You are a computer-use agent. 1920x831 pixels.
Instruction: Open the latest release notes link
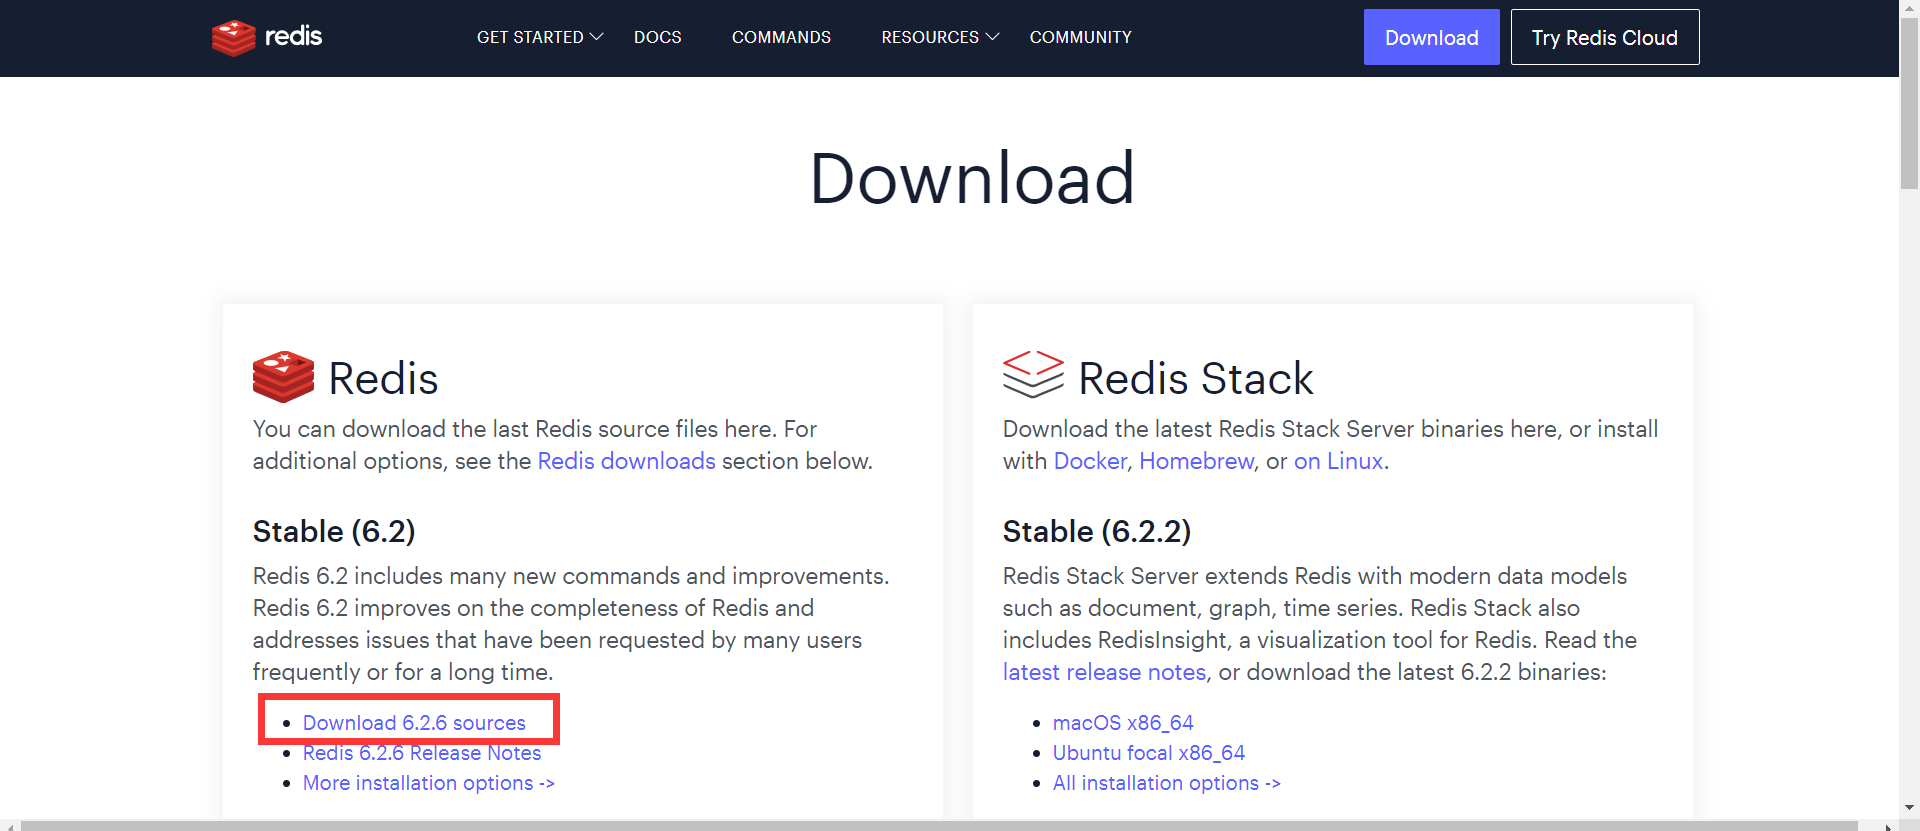[x=1104, y=672]
